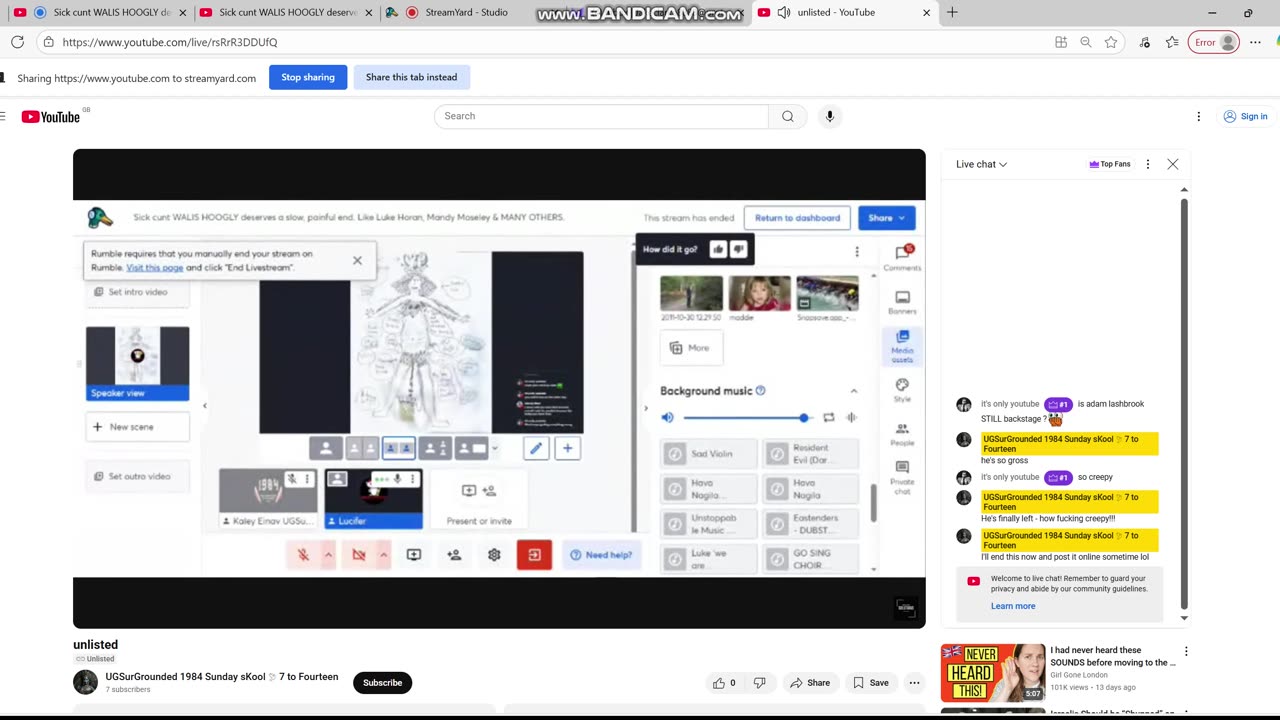1280x720 pixels.
Task: Open the media control music note icon
Action: pyautogui.click(x=1145, y=42)
